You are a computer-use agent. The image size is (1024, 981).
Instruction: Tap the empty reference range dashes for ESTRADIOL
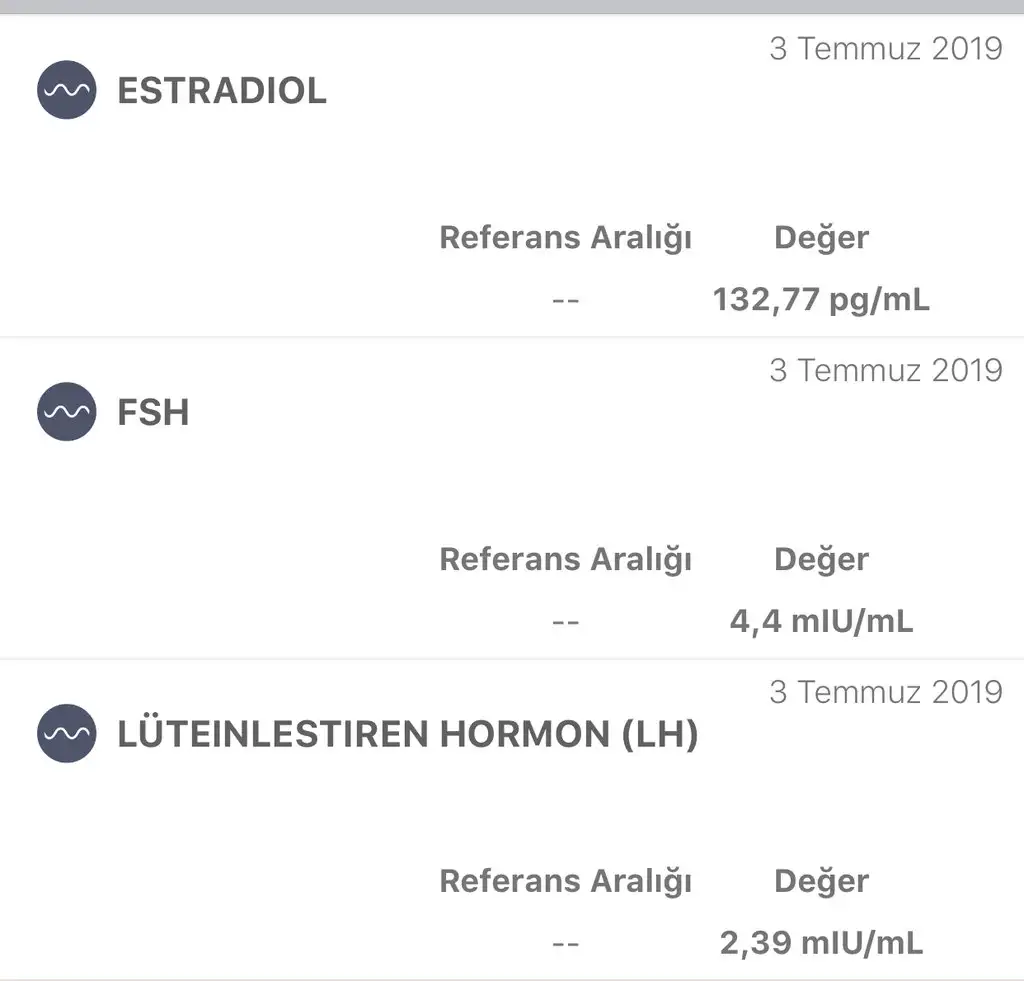566,300
